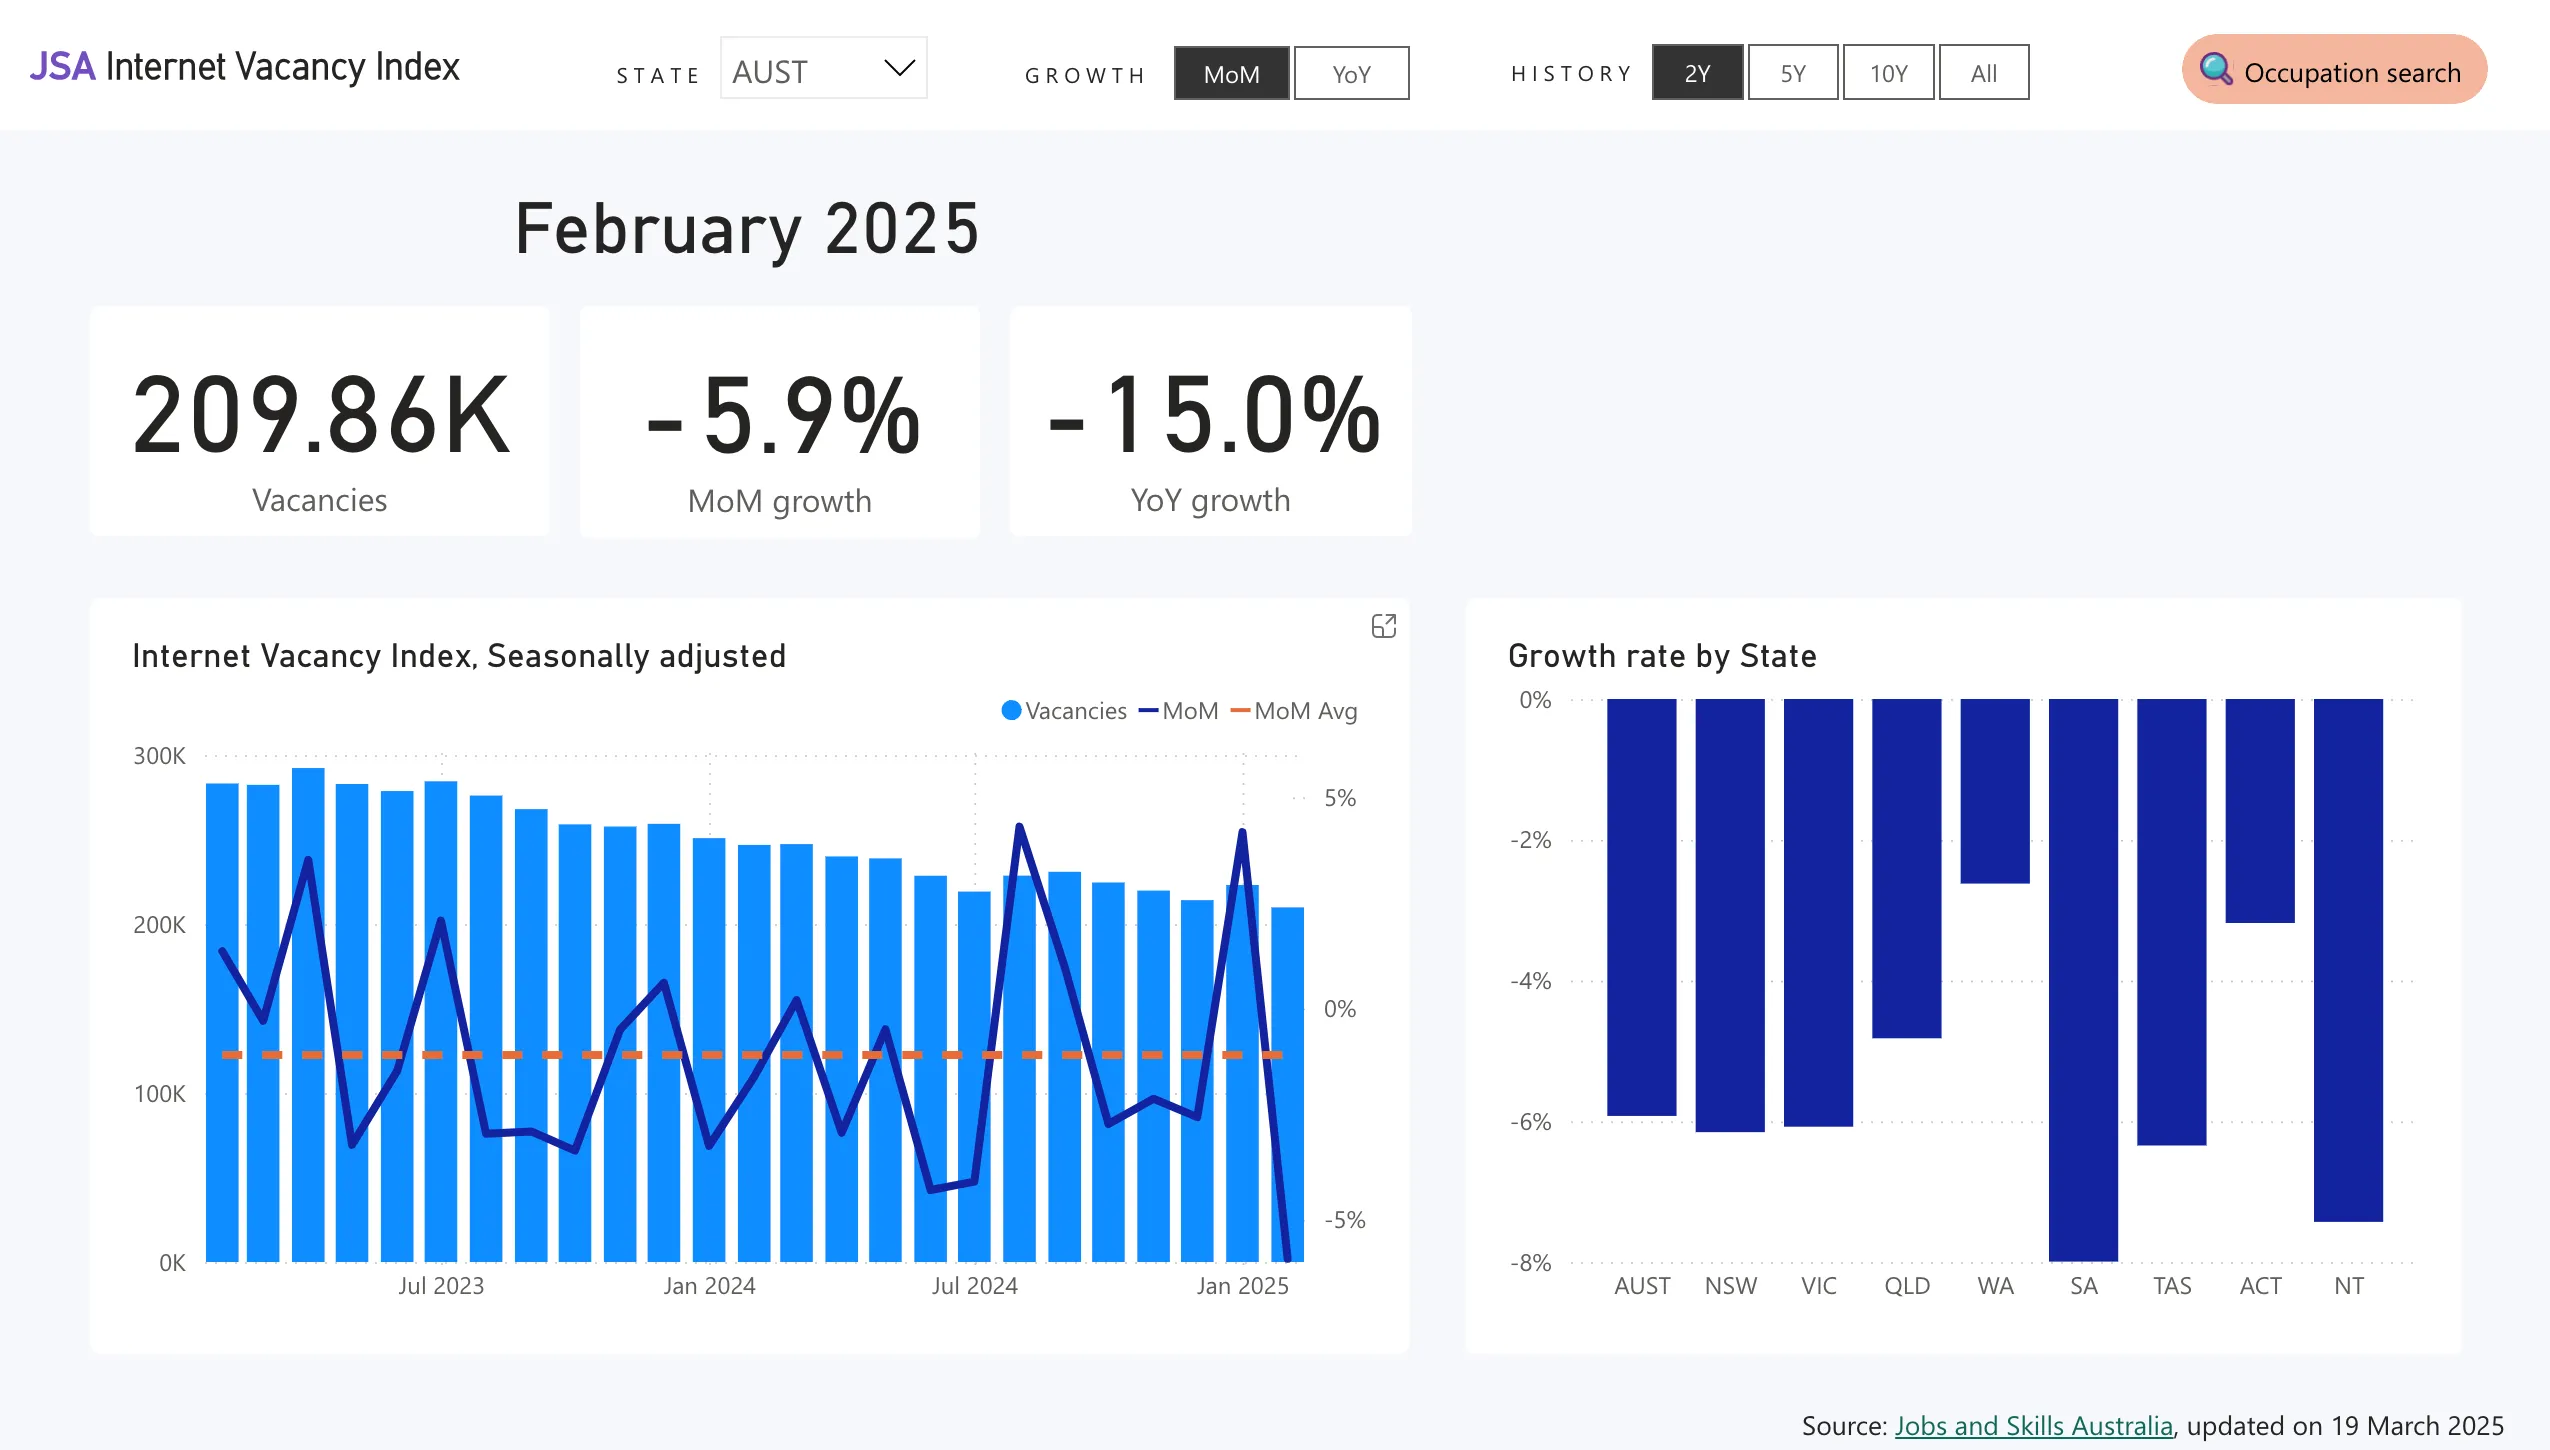Click the -15.0% YoY growth card
The height and width of the screenshot is (1450, 2550).
click(x=1210, y=421)
